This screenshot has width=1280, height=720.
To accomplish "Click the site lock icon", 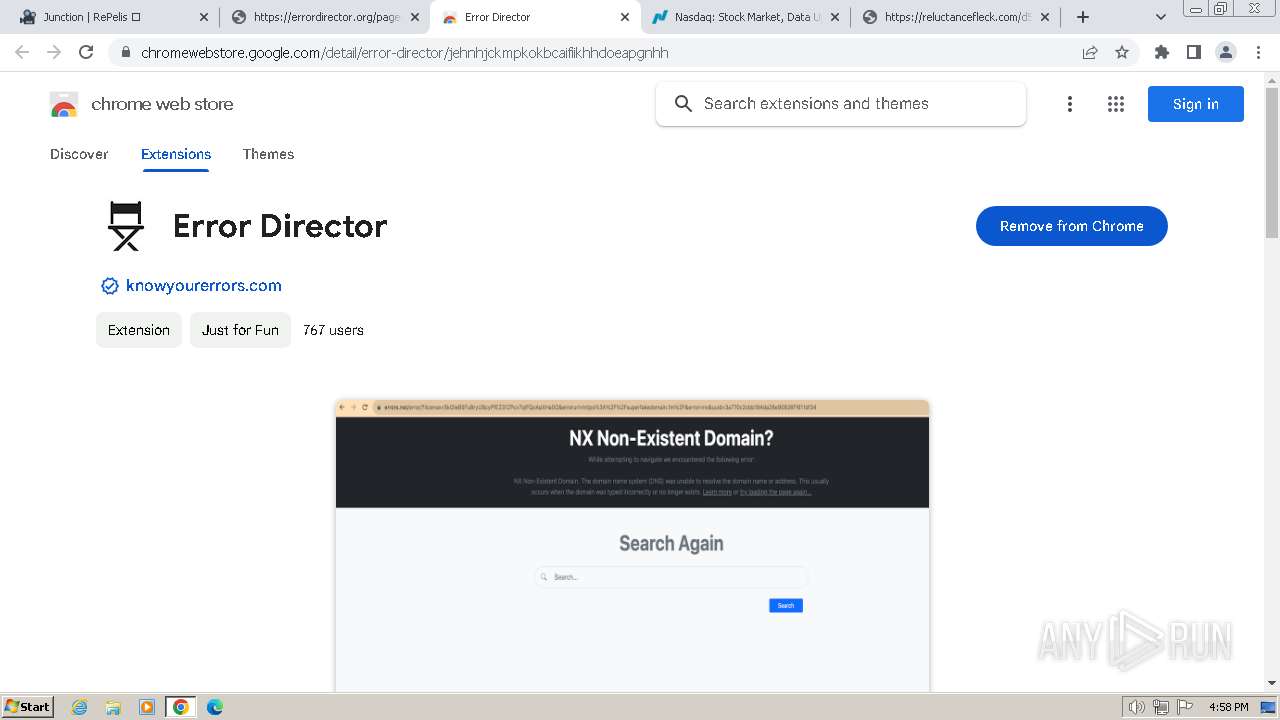I will 125,52.
